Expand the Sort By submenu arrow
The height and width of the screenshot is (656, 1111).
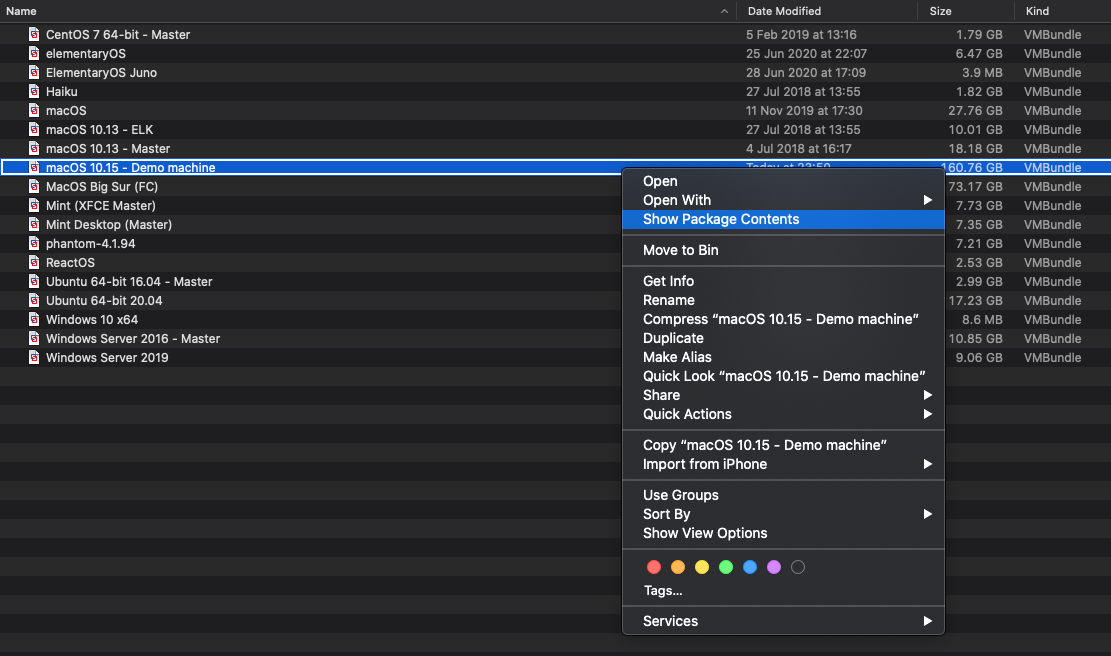pyautogui.click(x=927, y=514)
